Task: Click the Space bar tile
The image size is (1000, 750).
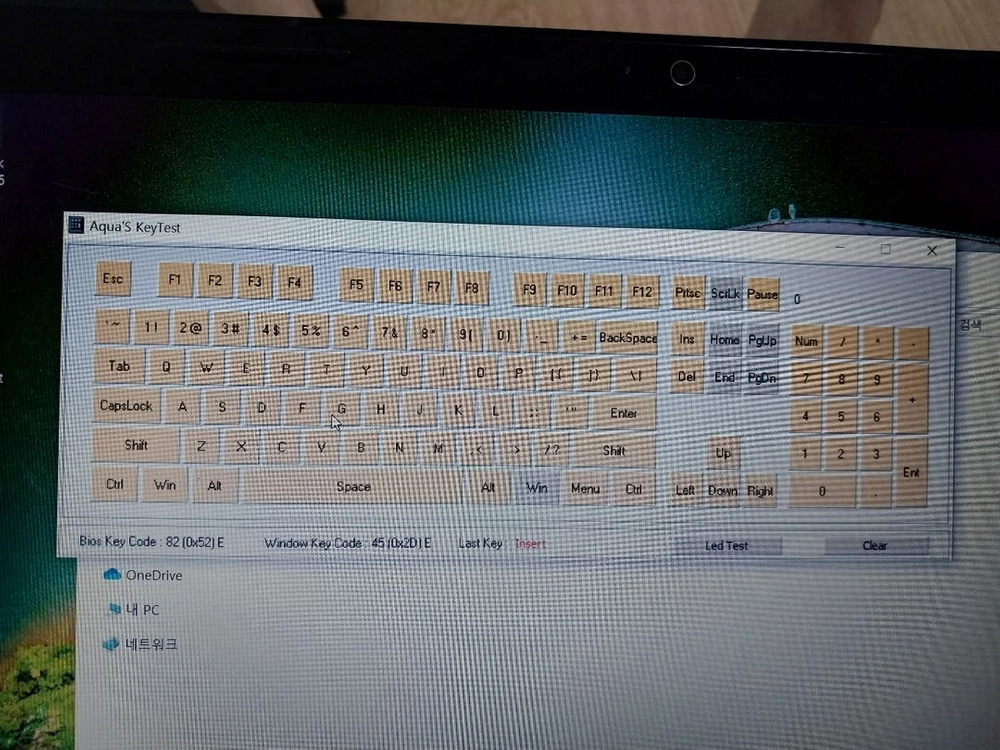Action: tap(353, 487)
